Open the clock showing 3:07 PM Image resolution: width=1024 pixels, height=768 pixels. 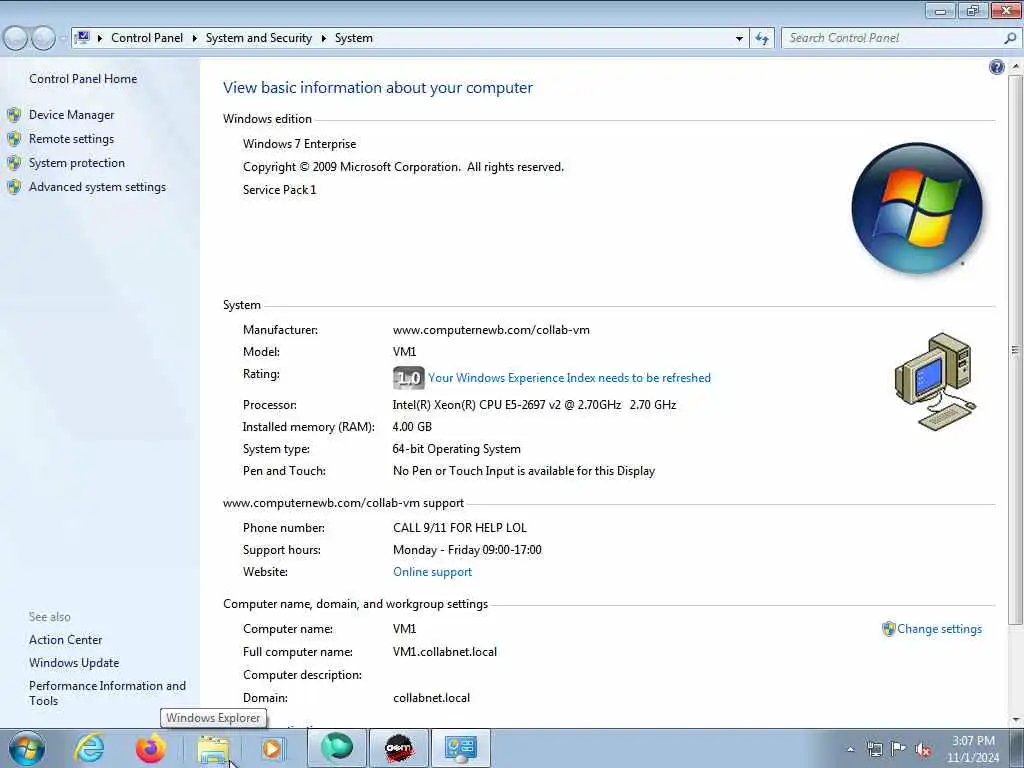click(973, 748)
